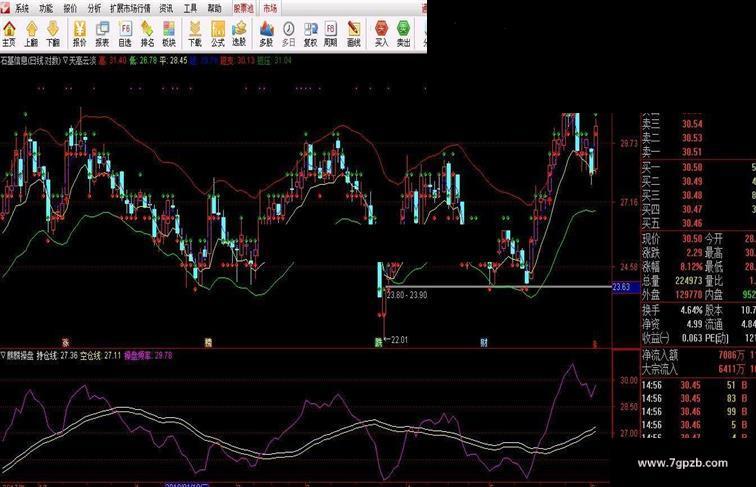
Task: Open the 帮助 menu
Action: coord(214,8)
